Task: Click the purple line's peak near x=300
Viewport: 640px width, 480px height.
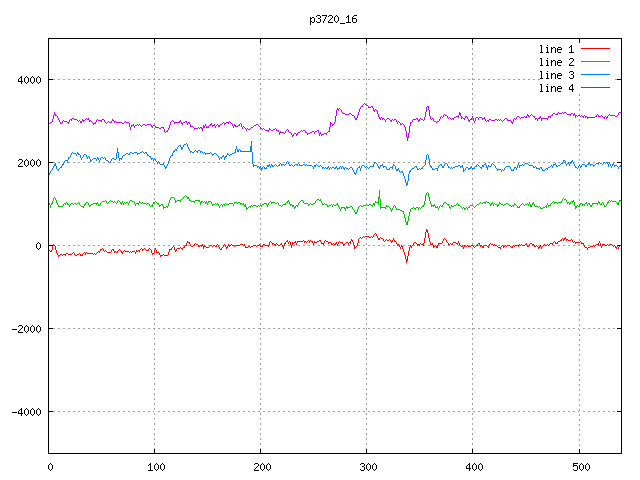Action: click(x=365, y=104)
